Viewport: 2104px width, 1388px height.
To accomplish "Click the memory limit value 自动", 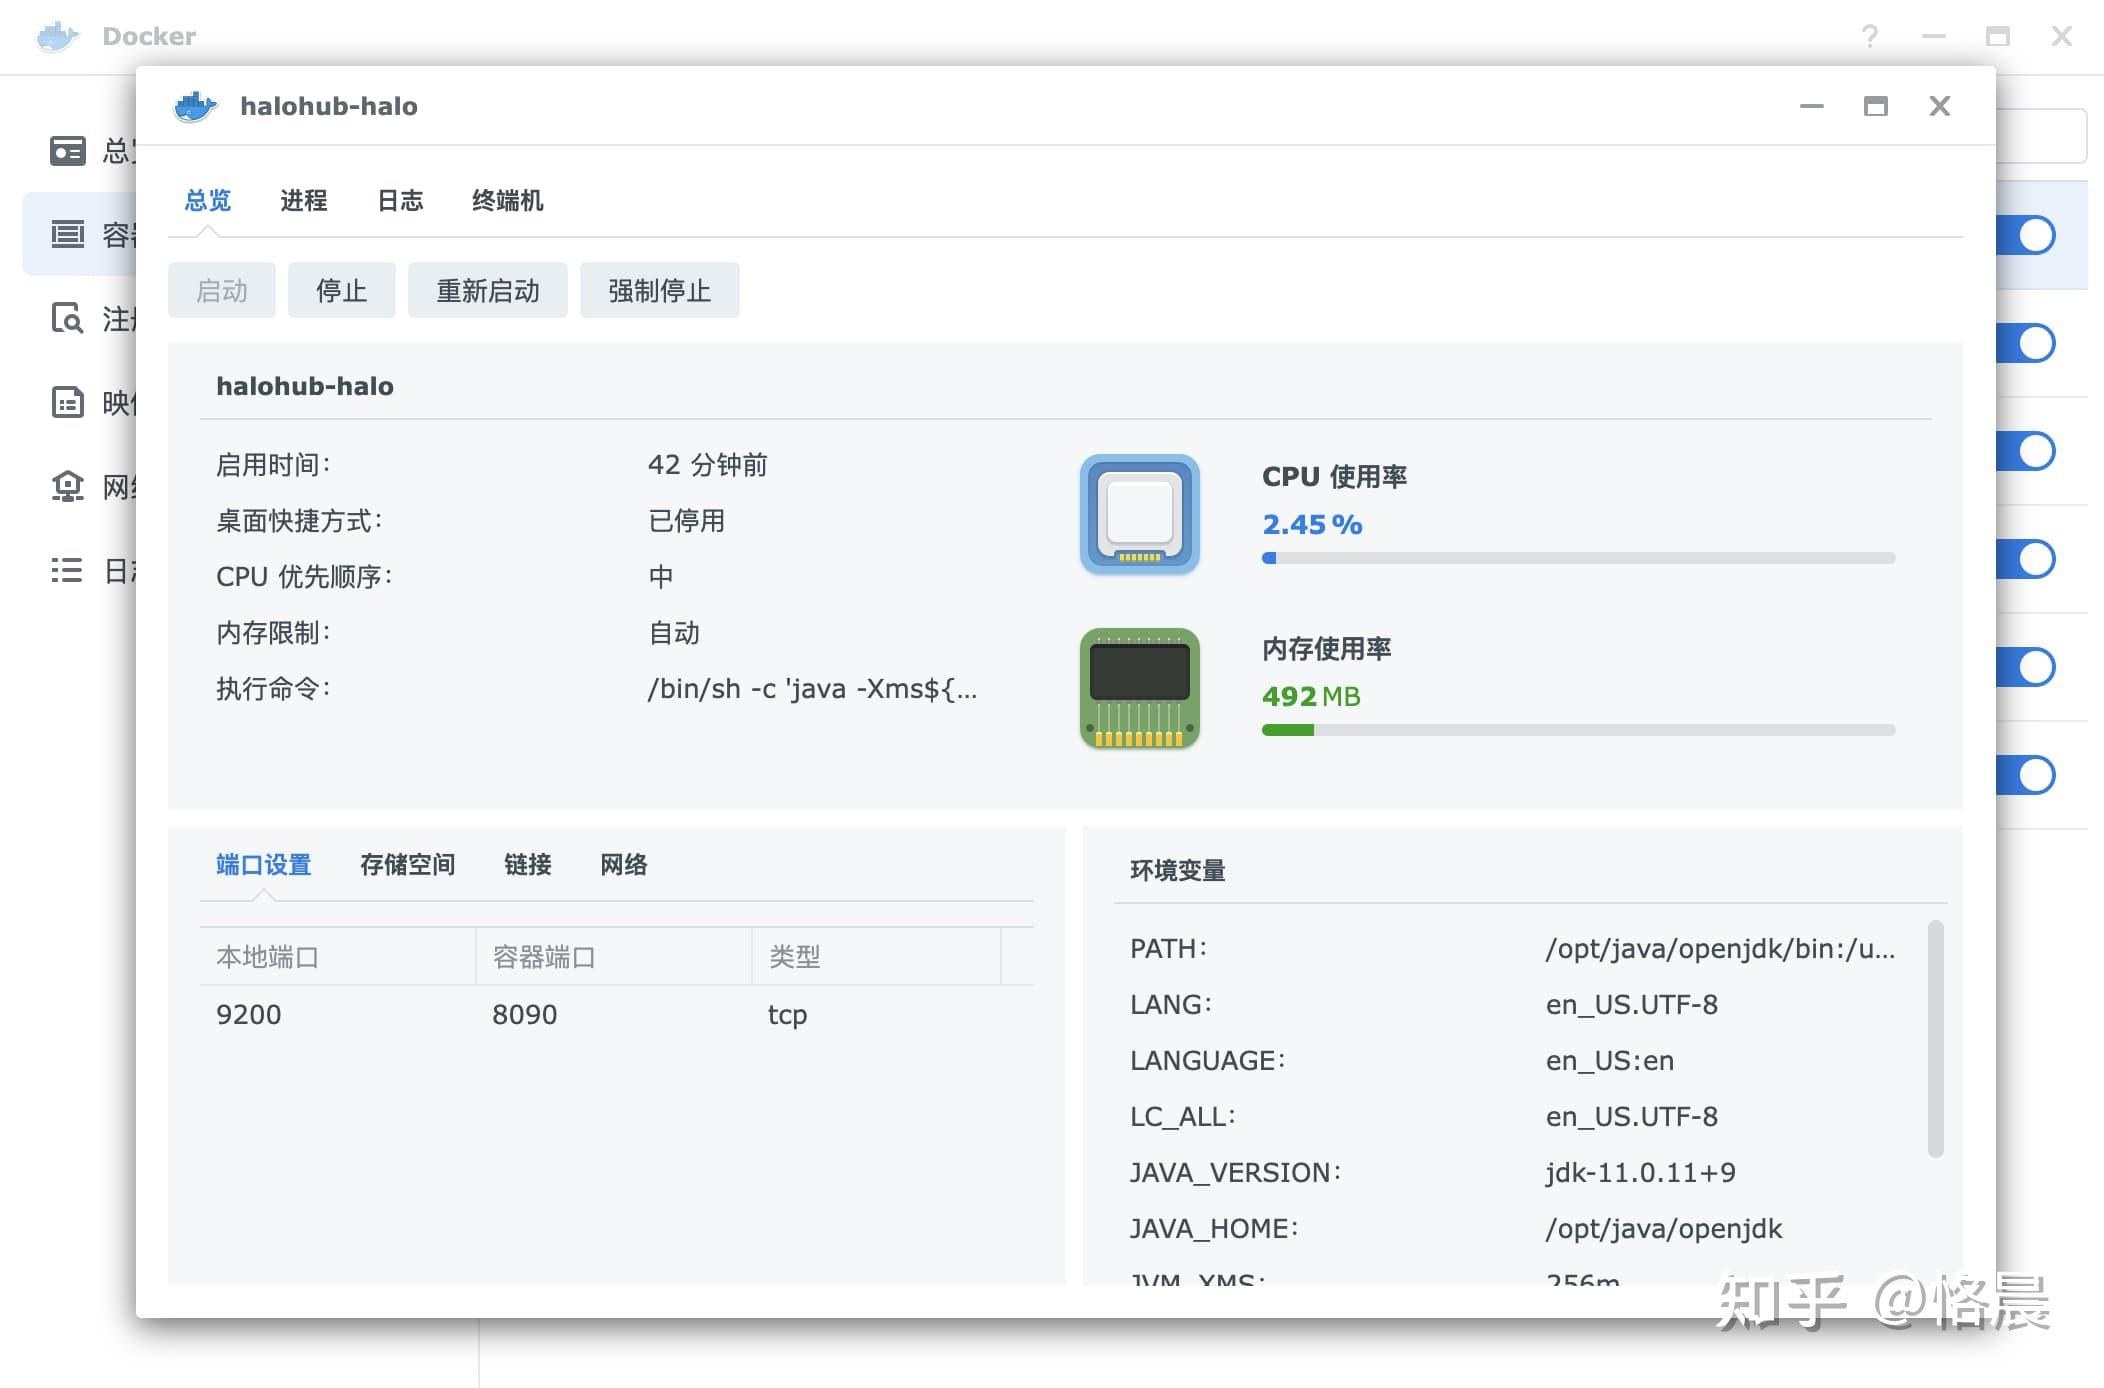I will pyautogui.click(x=674, y=633).
